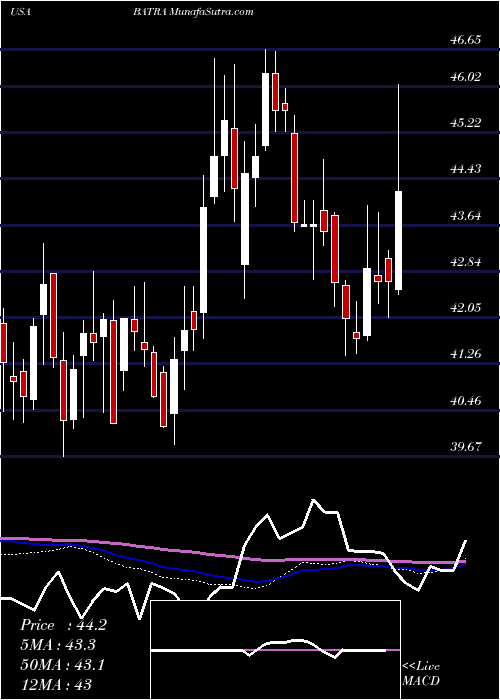Viewport: 500px width, 700px height.
Task: Click the 5MA : 43.3 readout
Action: click(58, 645)
